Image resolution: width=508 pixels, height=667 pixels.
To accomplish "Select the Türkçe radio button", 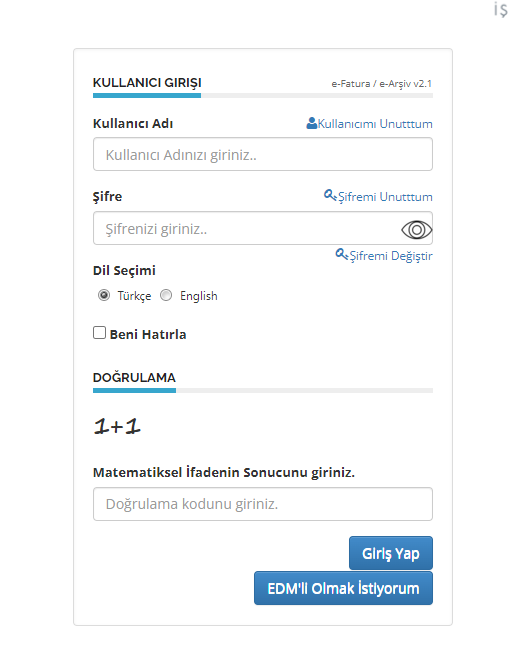I will pos(104,295).
